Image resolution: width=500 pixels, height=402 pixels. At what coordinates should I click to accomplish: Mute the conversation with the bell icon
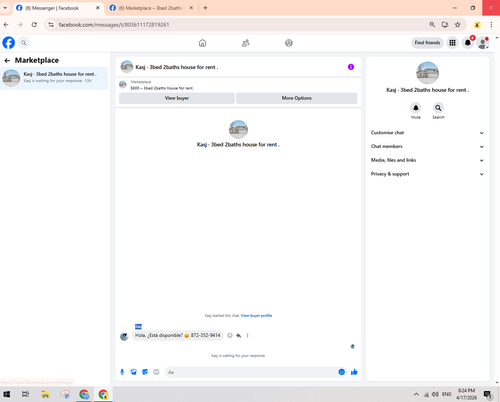[416, 108]
